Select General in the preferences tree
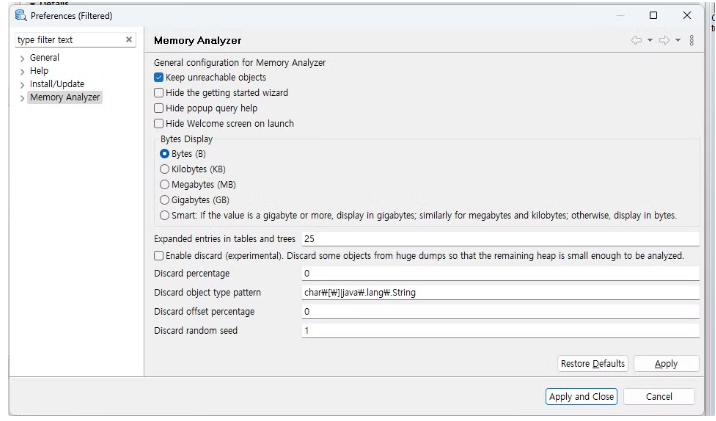Image resolution: width=716 pixels, height=421 pixels. click(45, 58)
